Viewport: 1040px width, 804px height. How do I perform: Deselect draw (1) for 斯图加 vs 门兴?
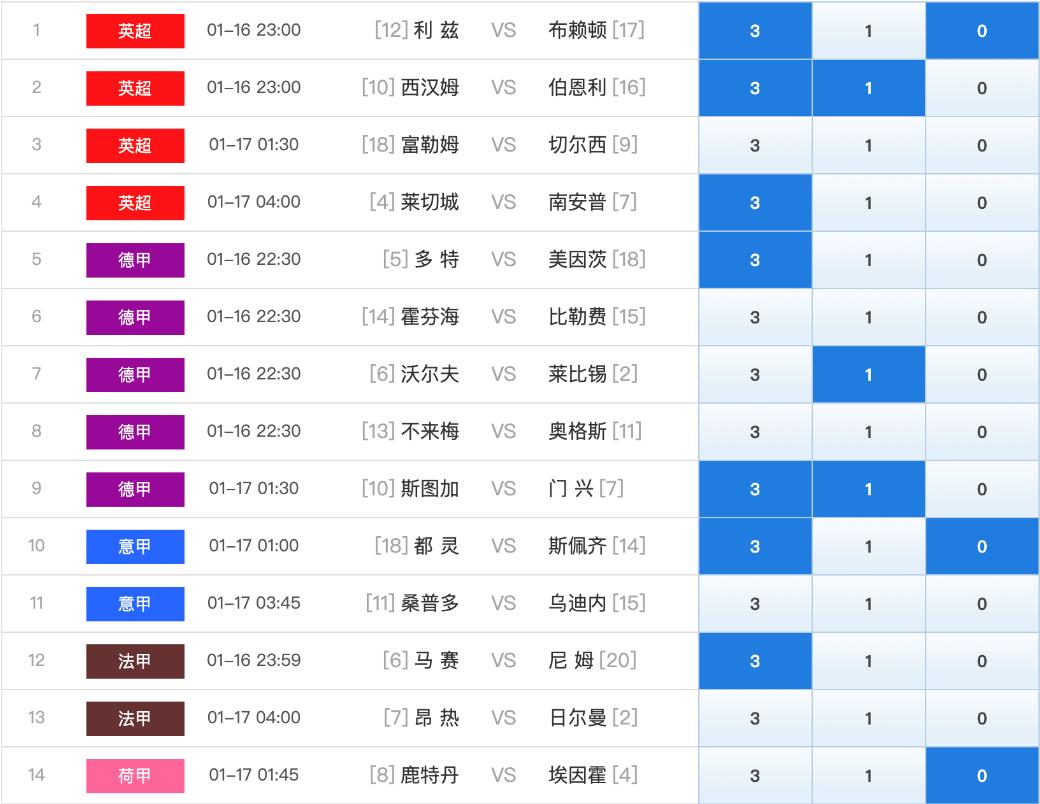pos(868,489)
